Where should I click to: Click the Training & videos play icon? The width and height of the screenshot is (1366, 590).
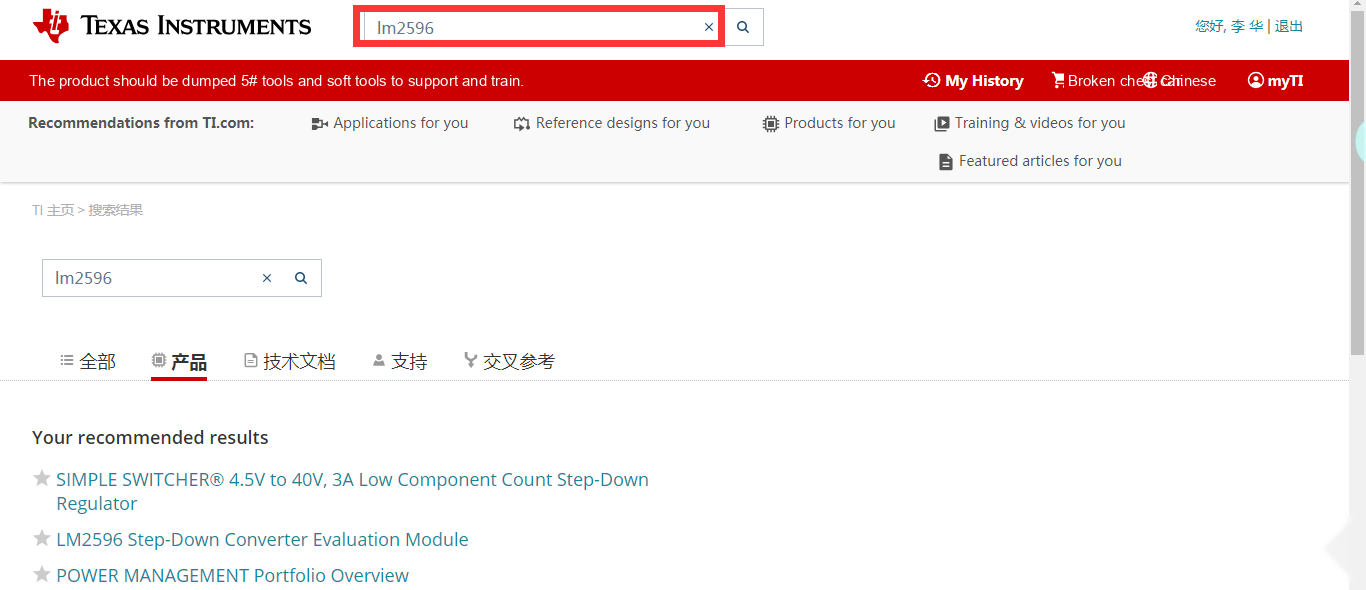point(942,124)
